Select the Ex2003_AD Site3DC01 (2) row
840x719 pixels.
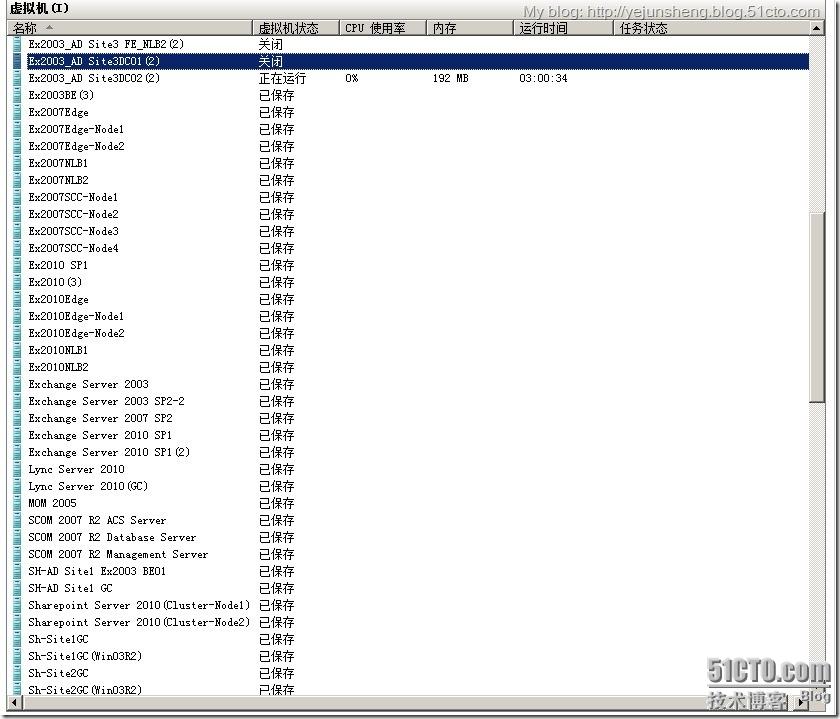[x=411, y=62]
